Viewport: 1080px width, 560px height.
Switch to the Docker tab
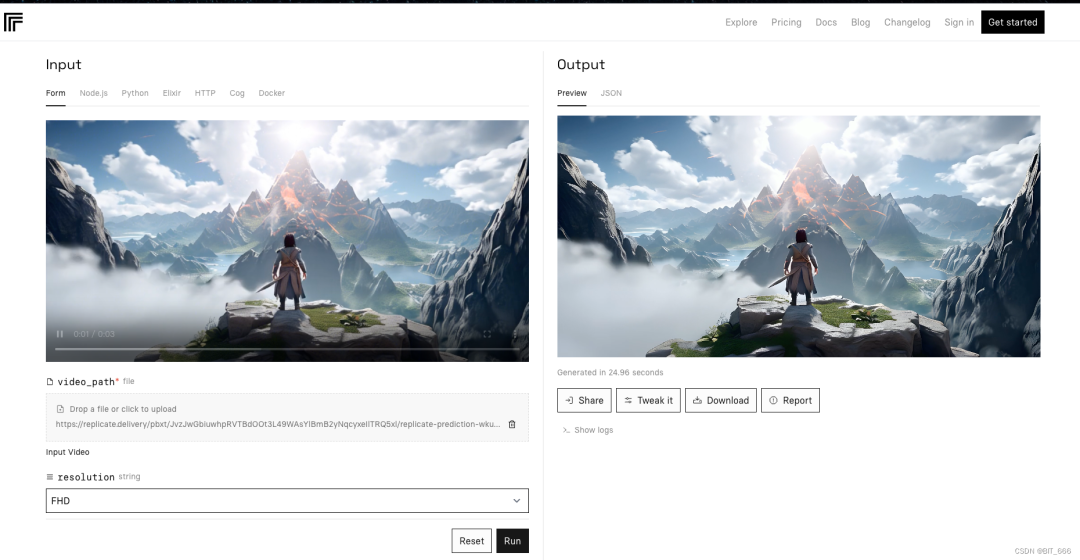[271, 93]
